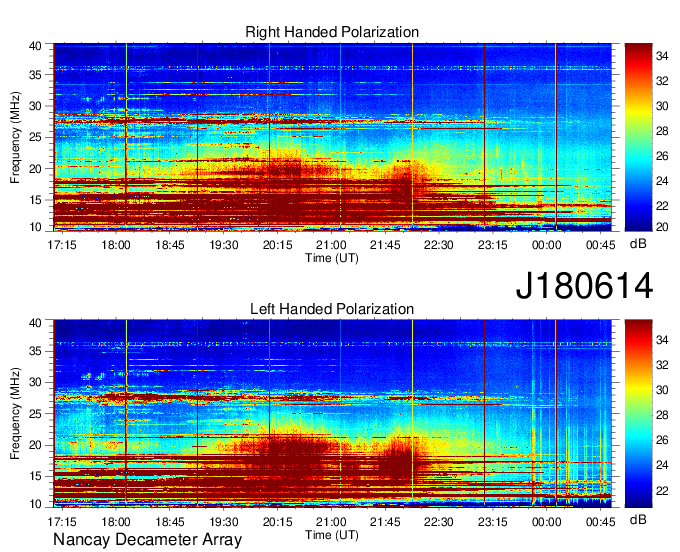Screen dimensions: 680x552
Task: Click the "dB" unit label of the top colorbar
Action: pyautogui.click(x=638, y=244)
